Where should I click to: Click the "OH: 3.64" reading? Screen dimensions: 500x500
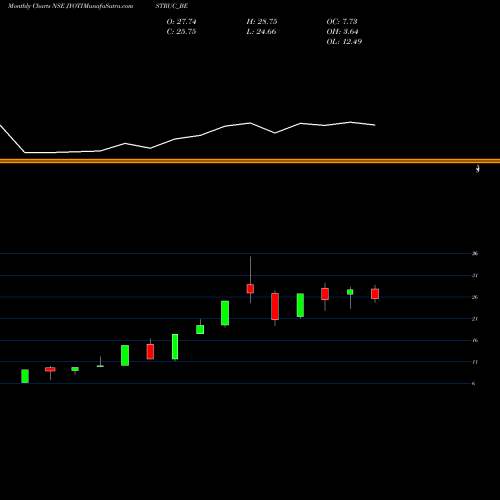point(342,31)
